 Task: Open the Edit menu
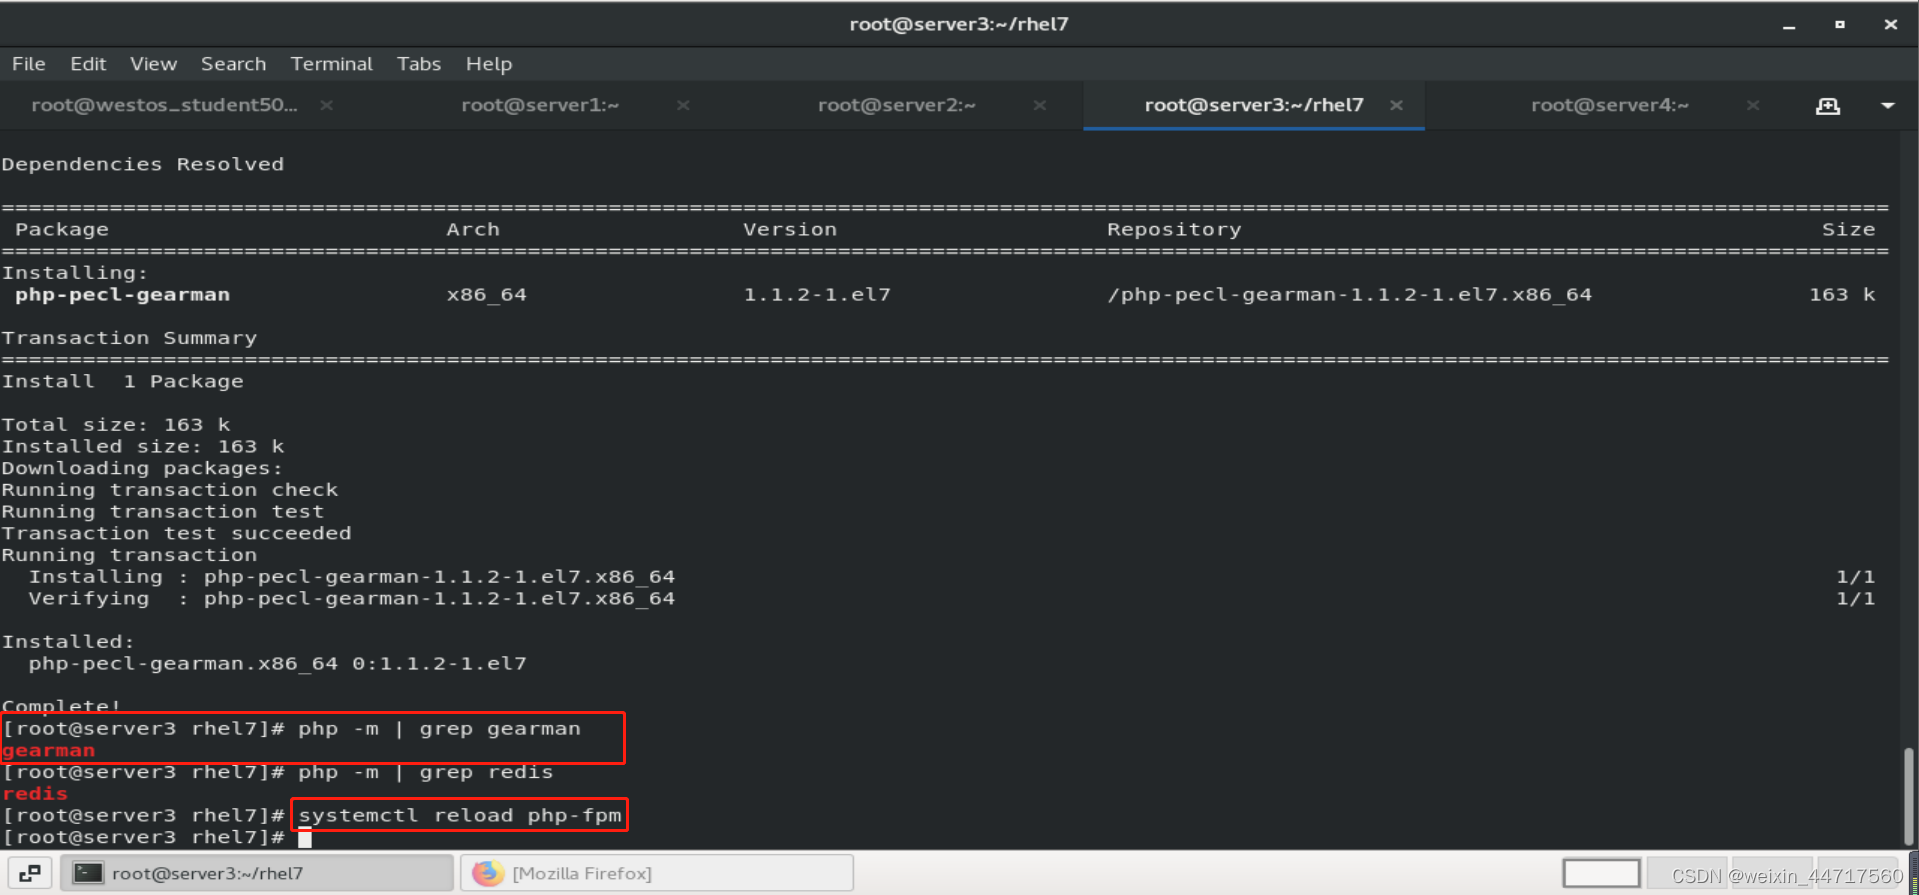tap(88, 64)
